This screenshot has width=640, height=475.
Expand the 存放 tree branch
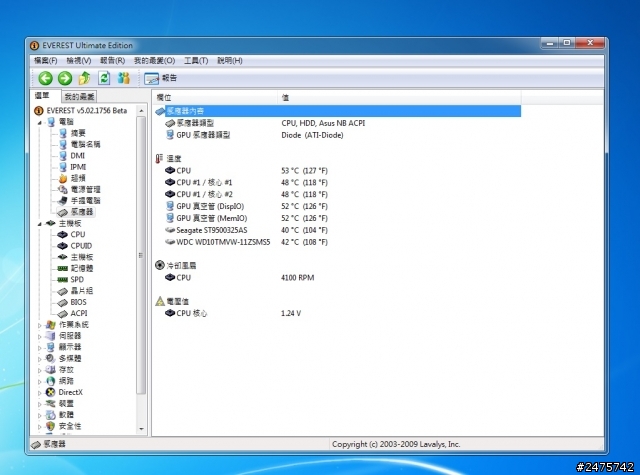40,370
